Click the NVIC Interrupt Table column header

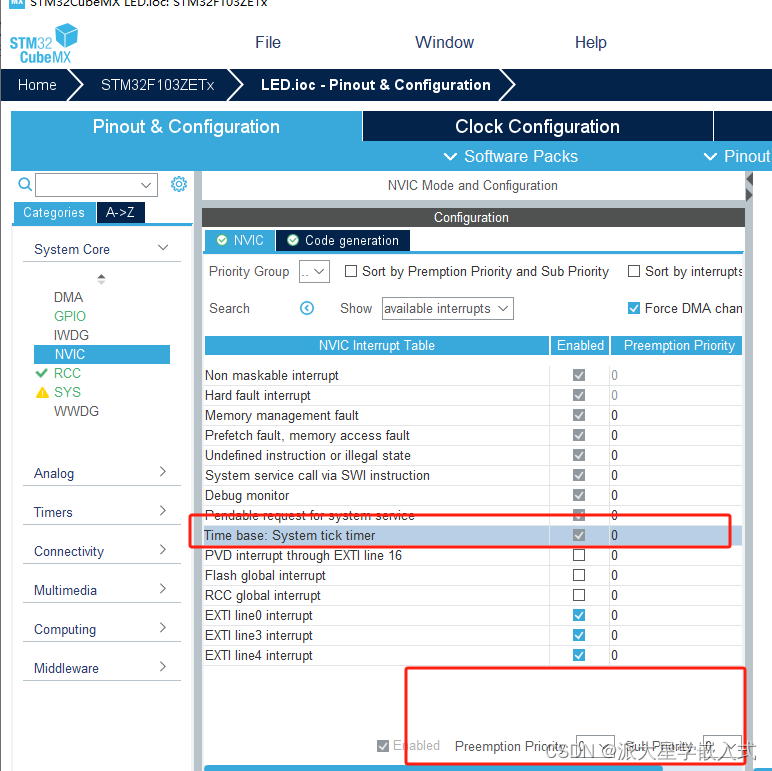click(377, 346)
